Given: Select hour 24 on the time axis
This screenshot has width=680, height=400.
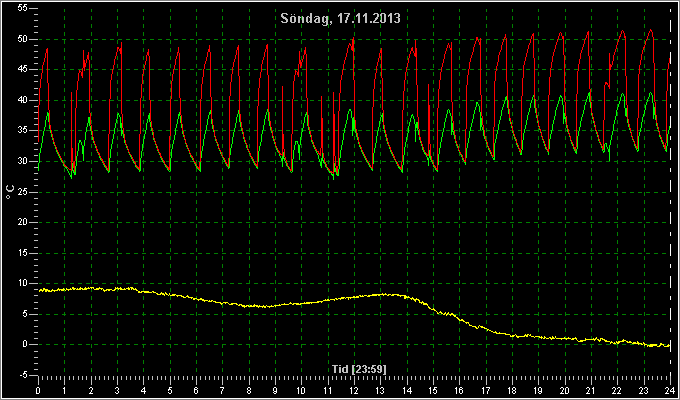Looking at the screenshot, I should (670, 390).
